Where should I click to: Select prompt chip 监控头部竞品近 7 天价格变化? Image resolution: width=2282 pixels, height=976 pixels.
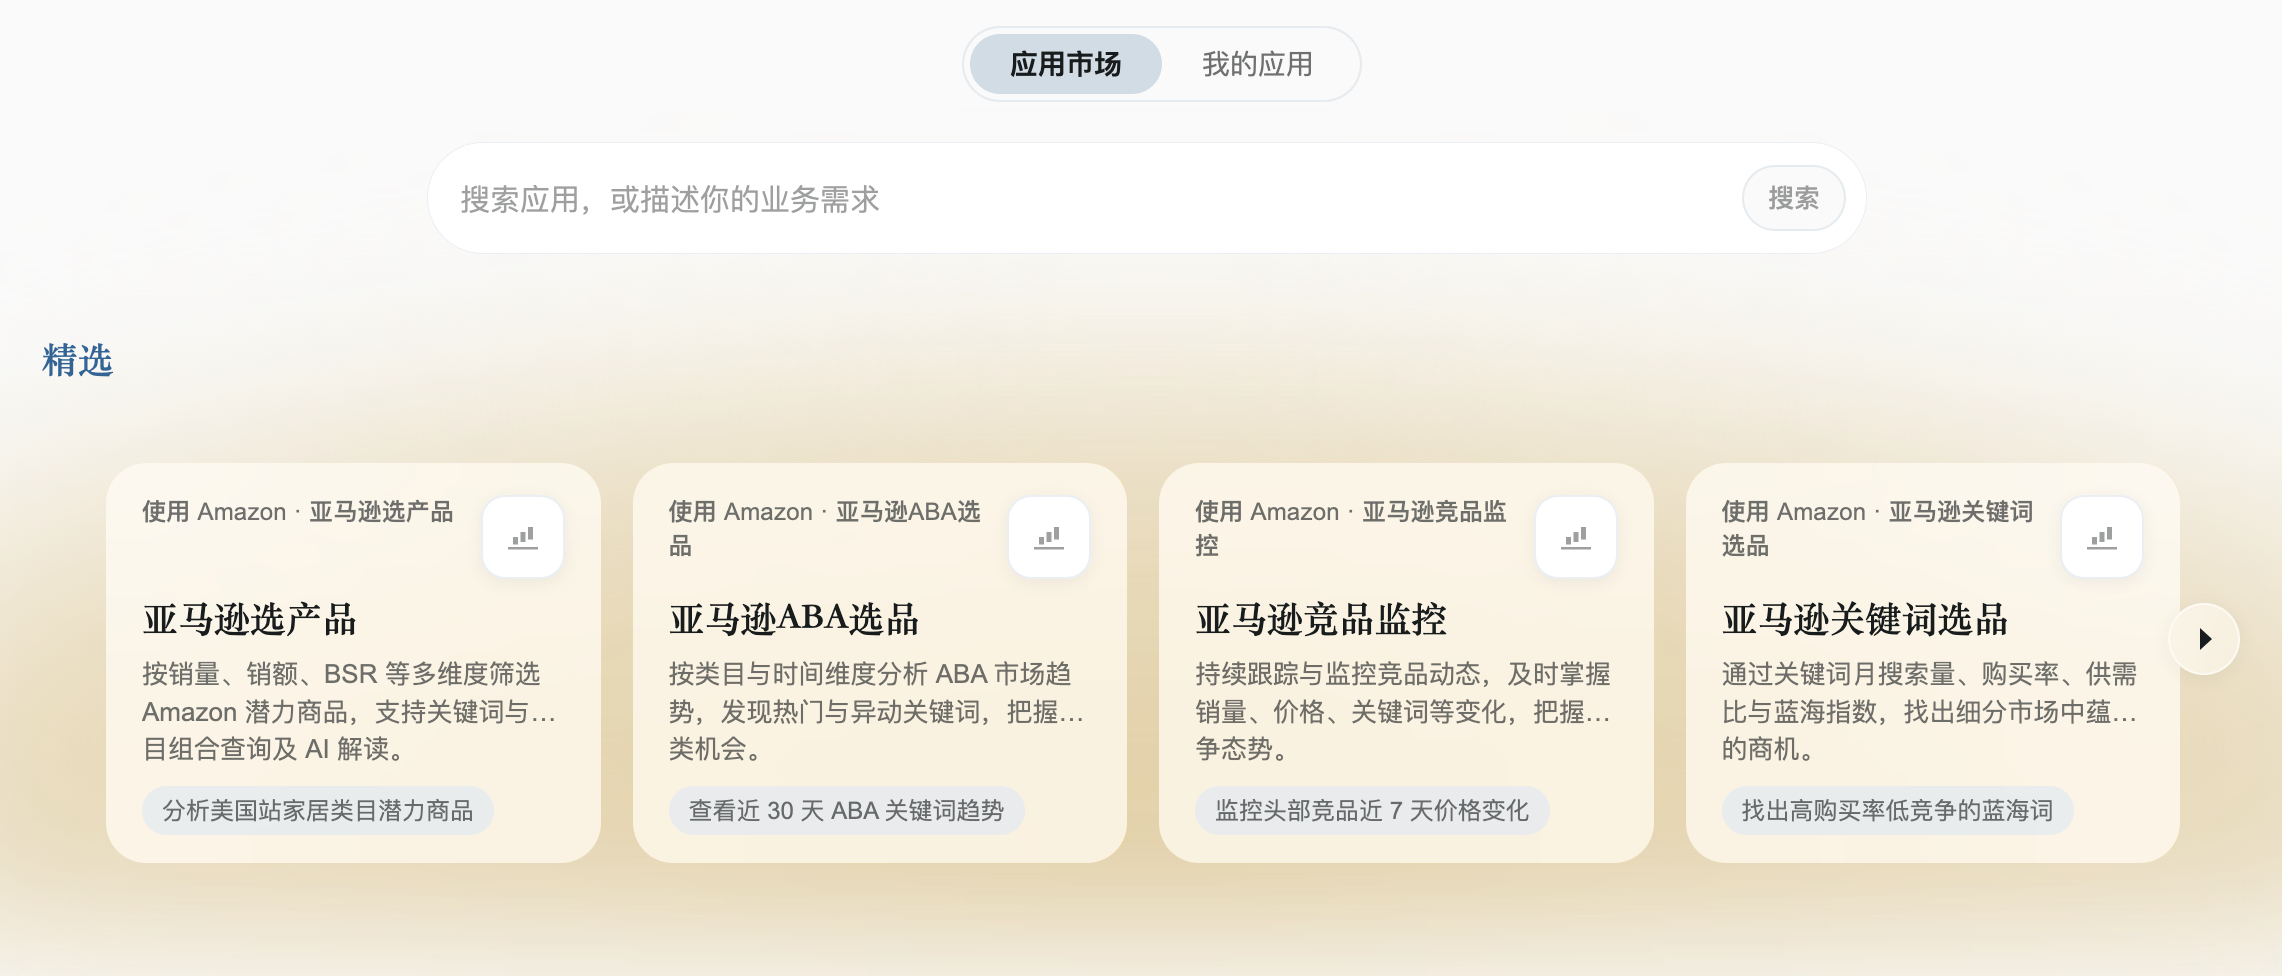click(x=1372, y=810)
